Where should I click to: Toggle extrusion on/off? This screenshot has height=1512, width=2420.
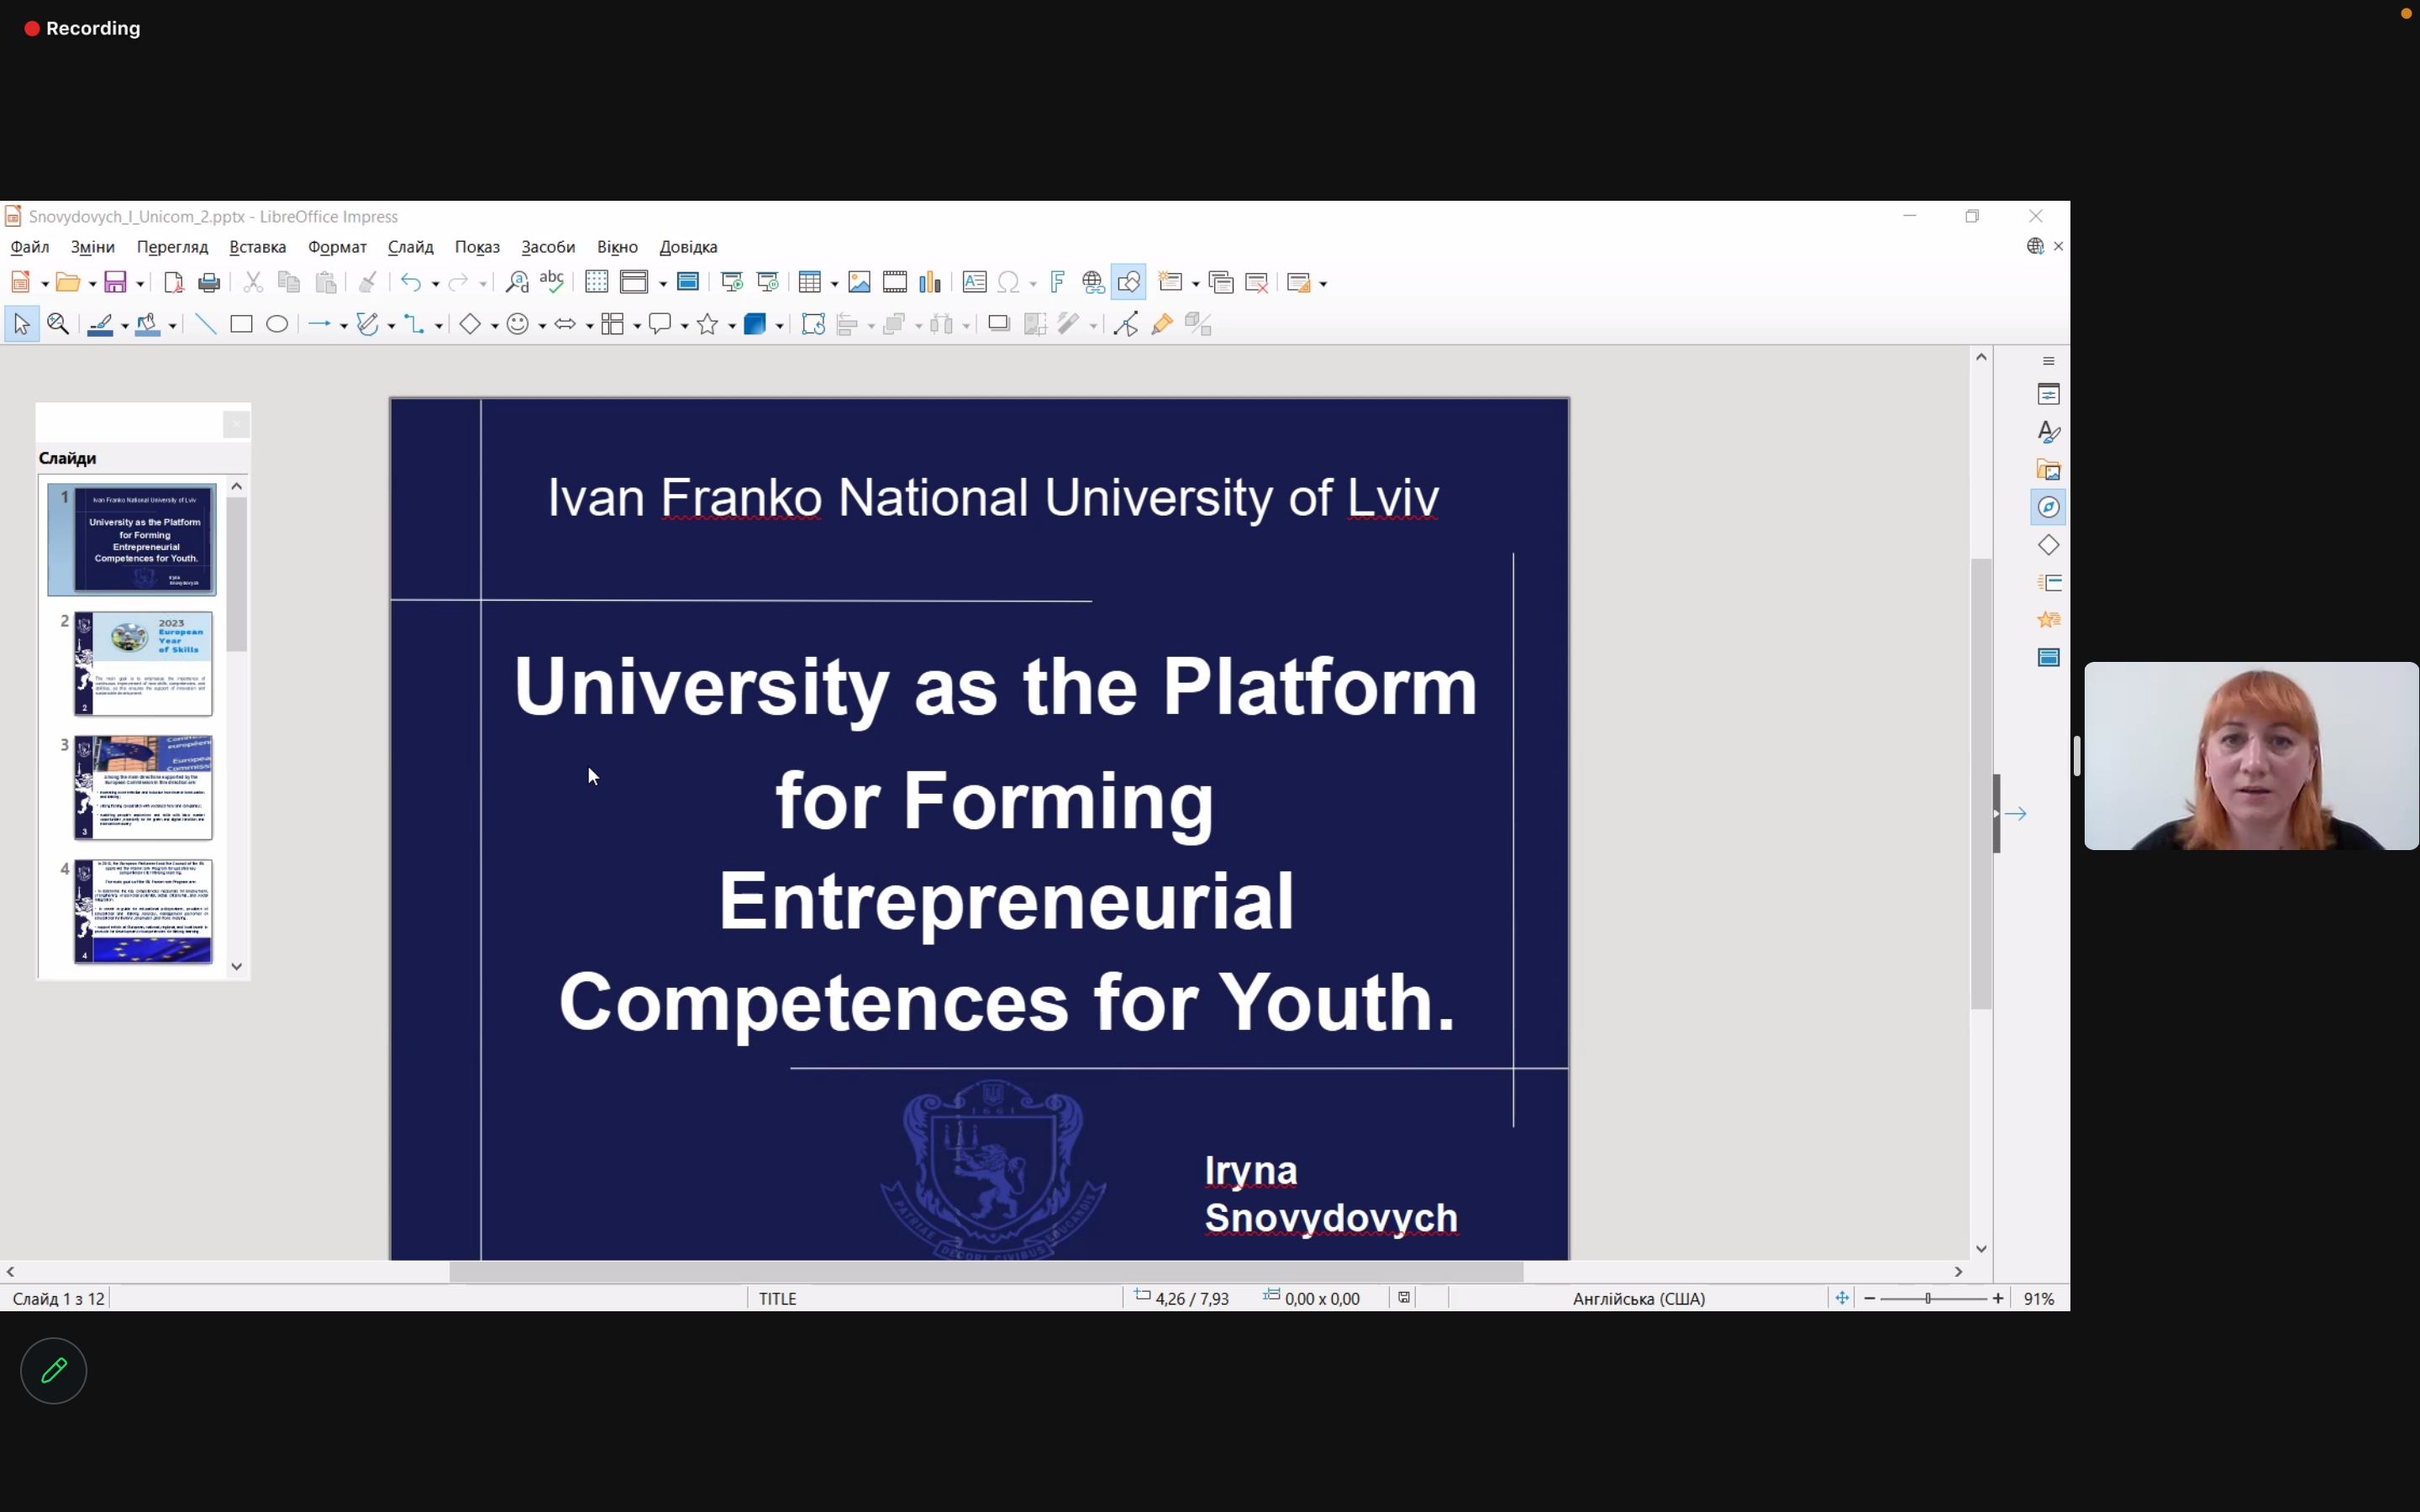pos(1198,324)
